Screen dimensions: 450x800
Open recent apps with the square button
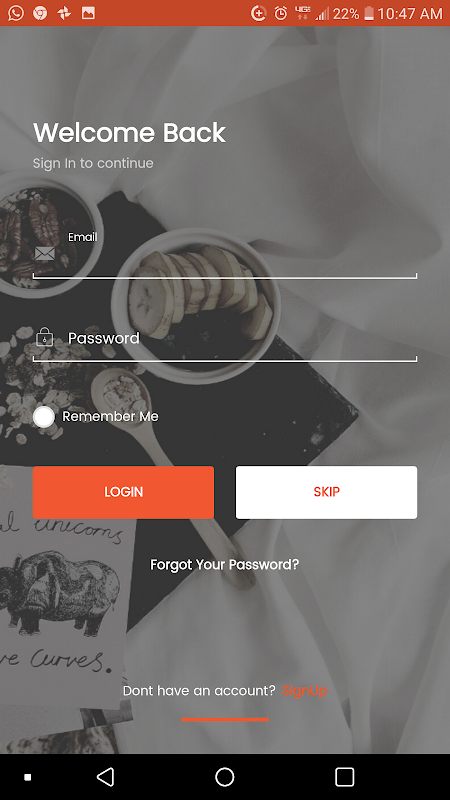(344, 777)
